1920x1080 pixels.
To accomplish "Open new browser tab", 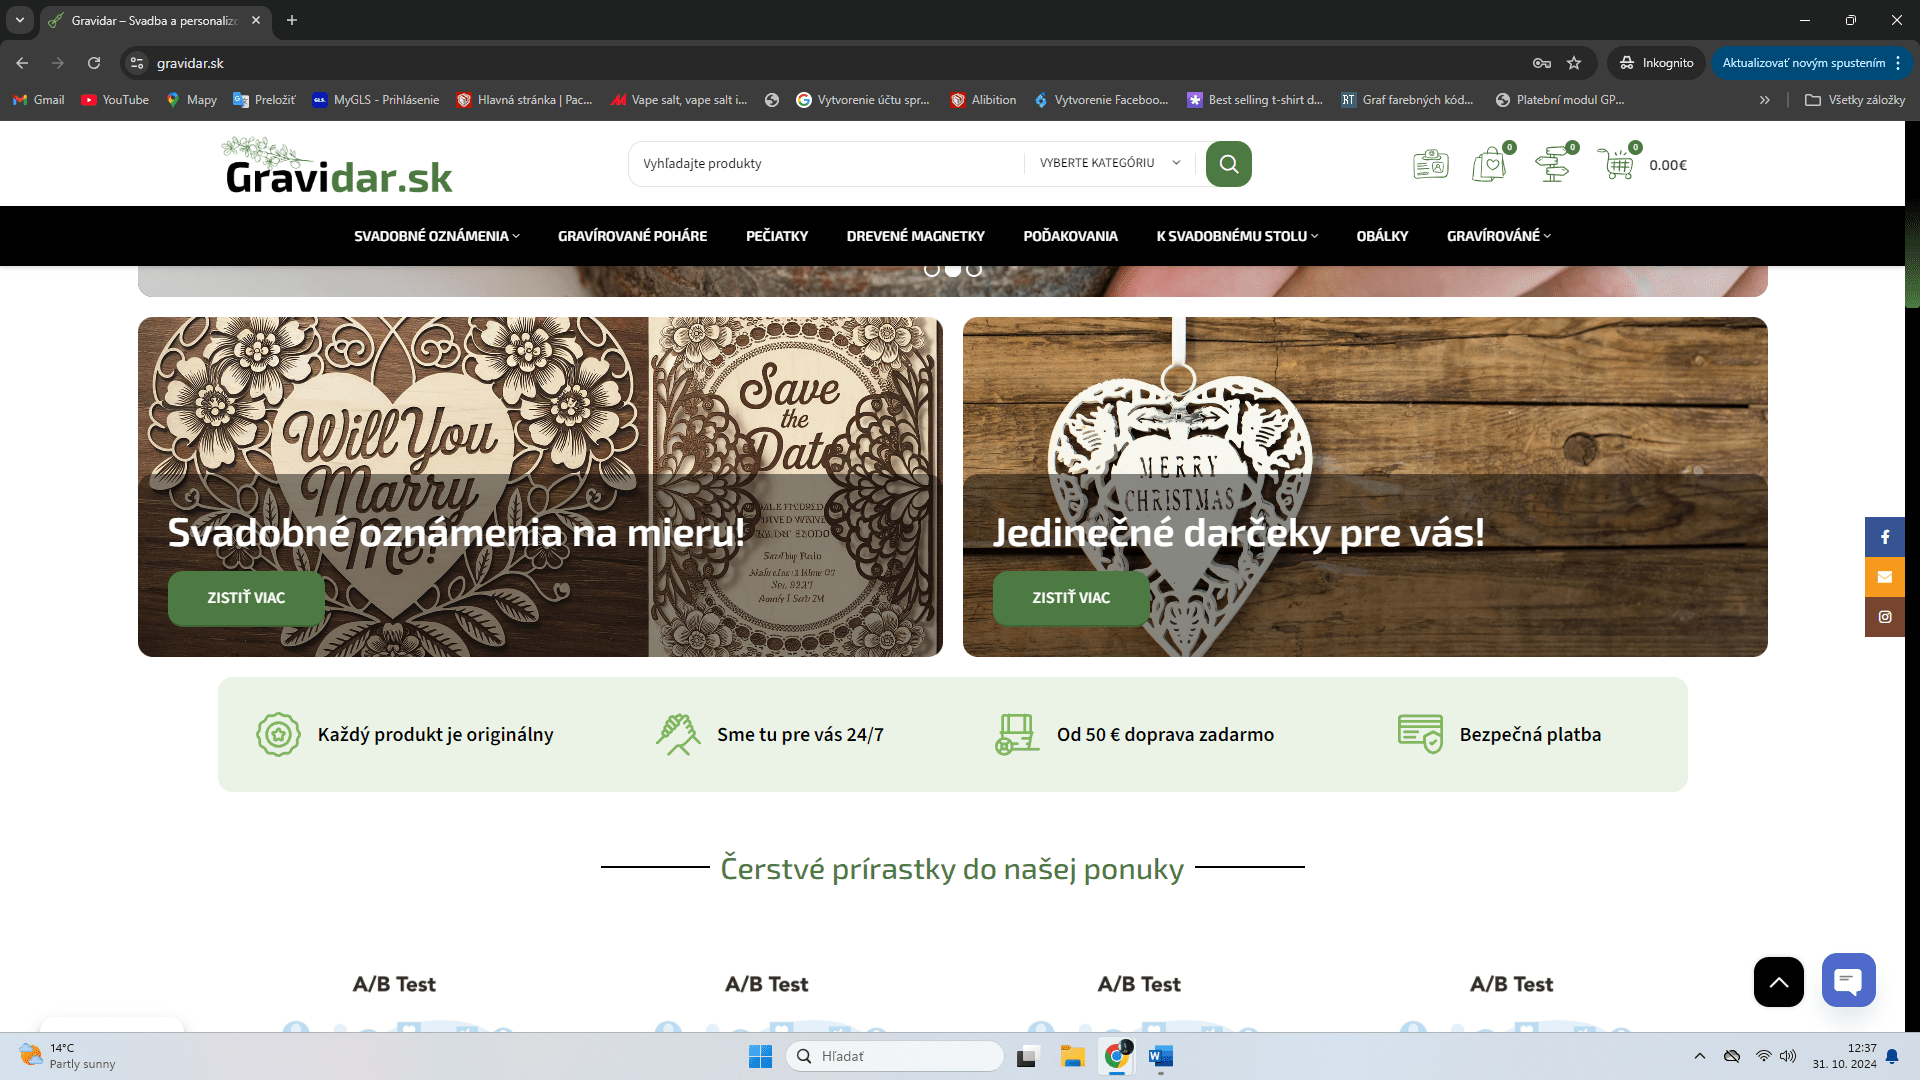I will [292, 20].
